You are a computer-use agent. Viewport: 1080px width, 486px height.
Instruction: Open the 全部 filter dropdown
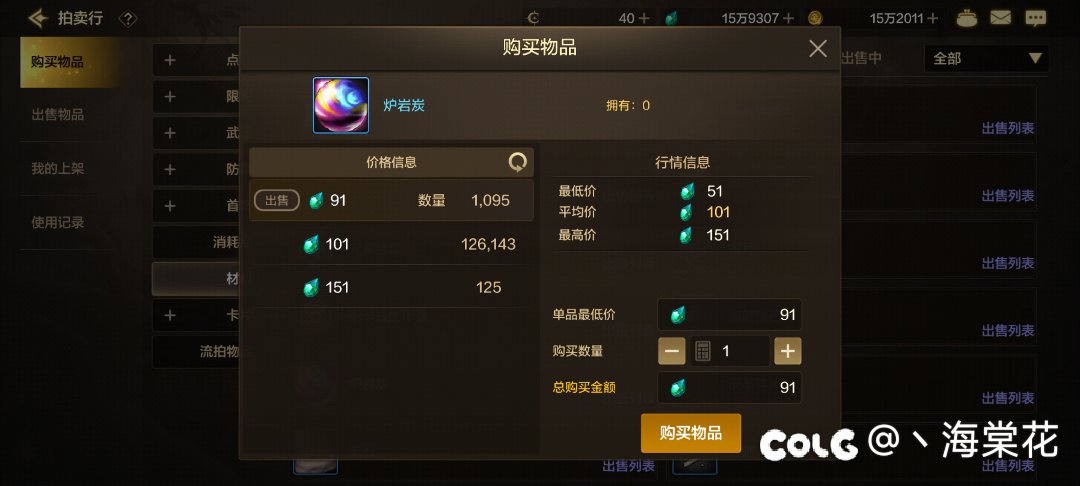pos(986,59)
